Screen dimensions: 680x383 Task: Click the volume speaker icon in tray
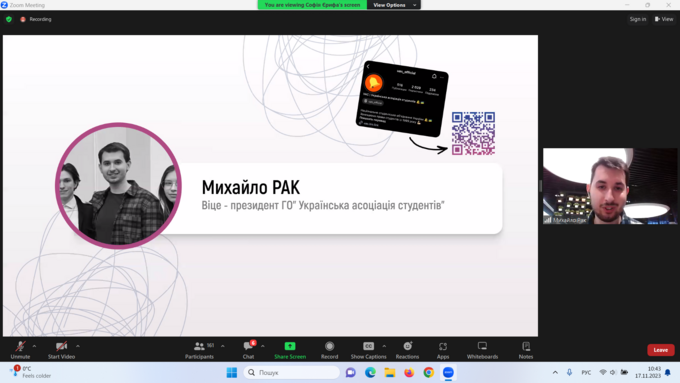[x=613, y=373]
